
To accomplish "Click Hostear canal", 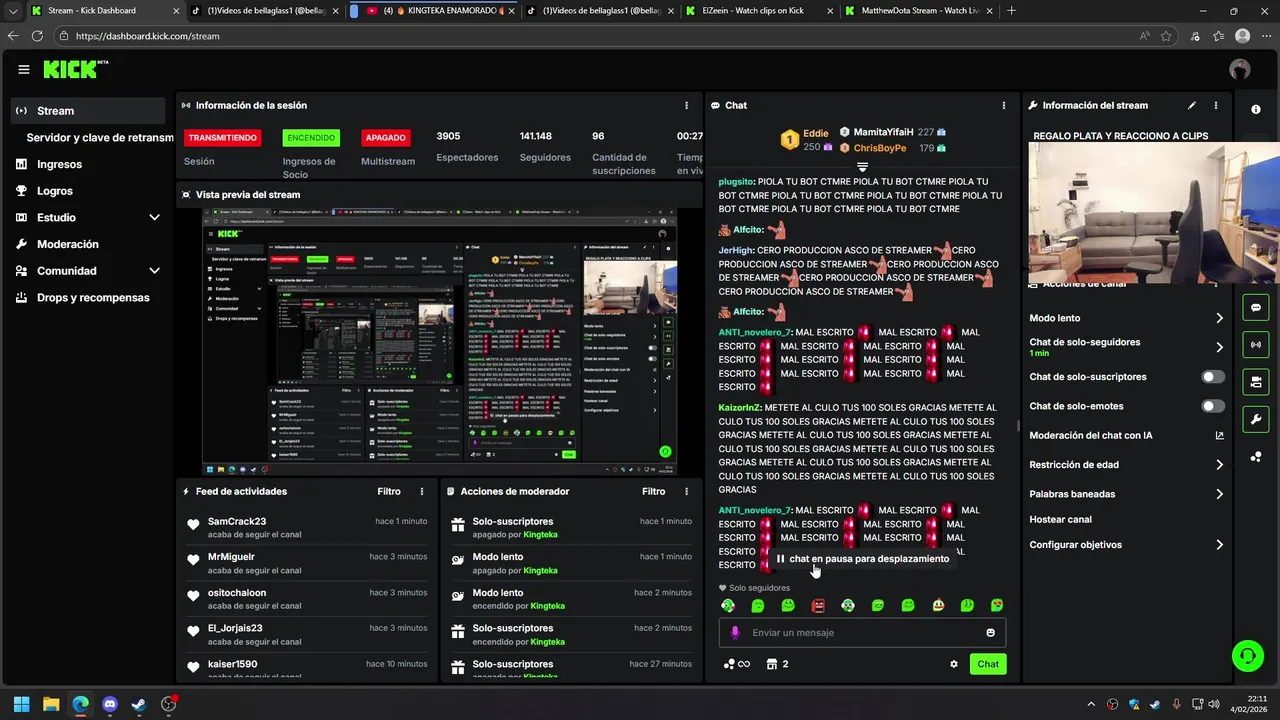I will tap(1061, 520).
